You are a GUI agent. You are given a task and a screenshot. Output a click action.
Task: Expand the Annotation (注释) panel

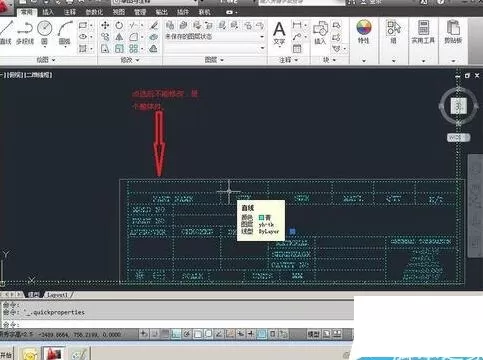tap(288, 60)
